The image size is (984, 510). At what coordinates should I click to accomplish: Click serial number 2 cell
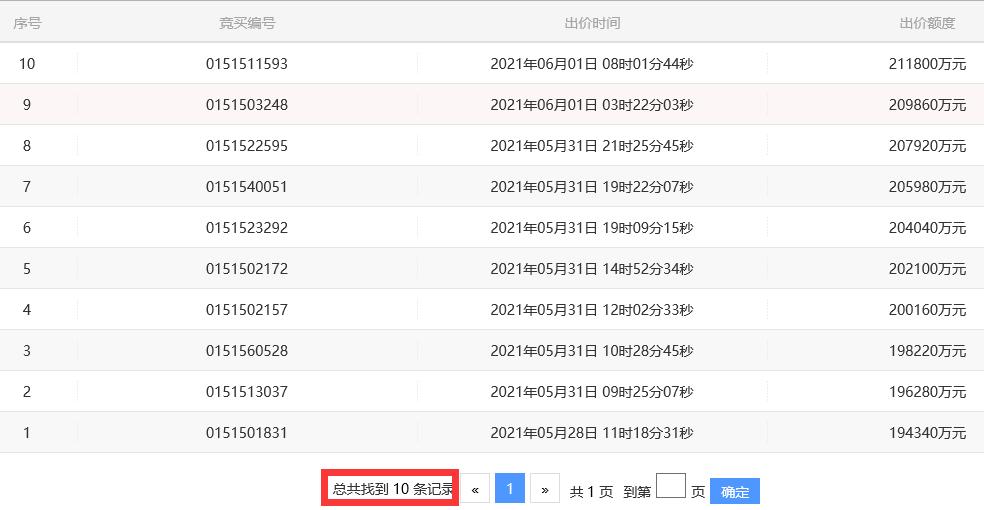tap(27, 391)
